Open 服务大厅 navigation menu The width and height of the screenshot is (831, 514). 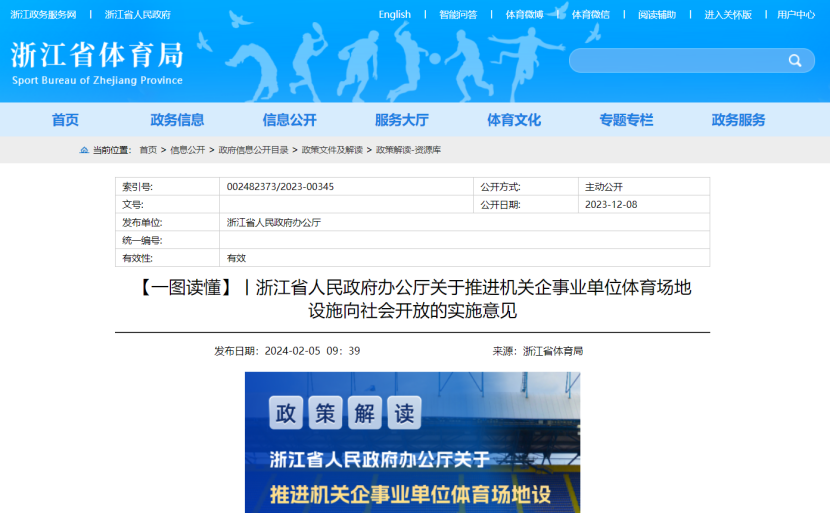tap(401, 120)
